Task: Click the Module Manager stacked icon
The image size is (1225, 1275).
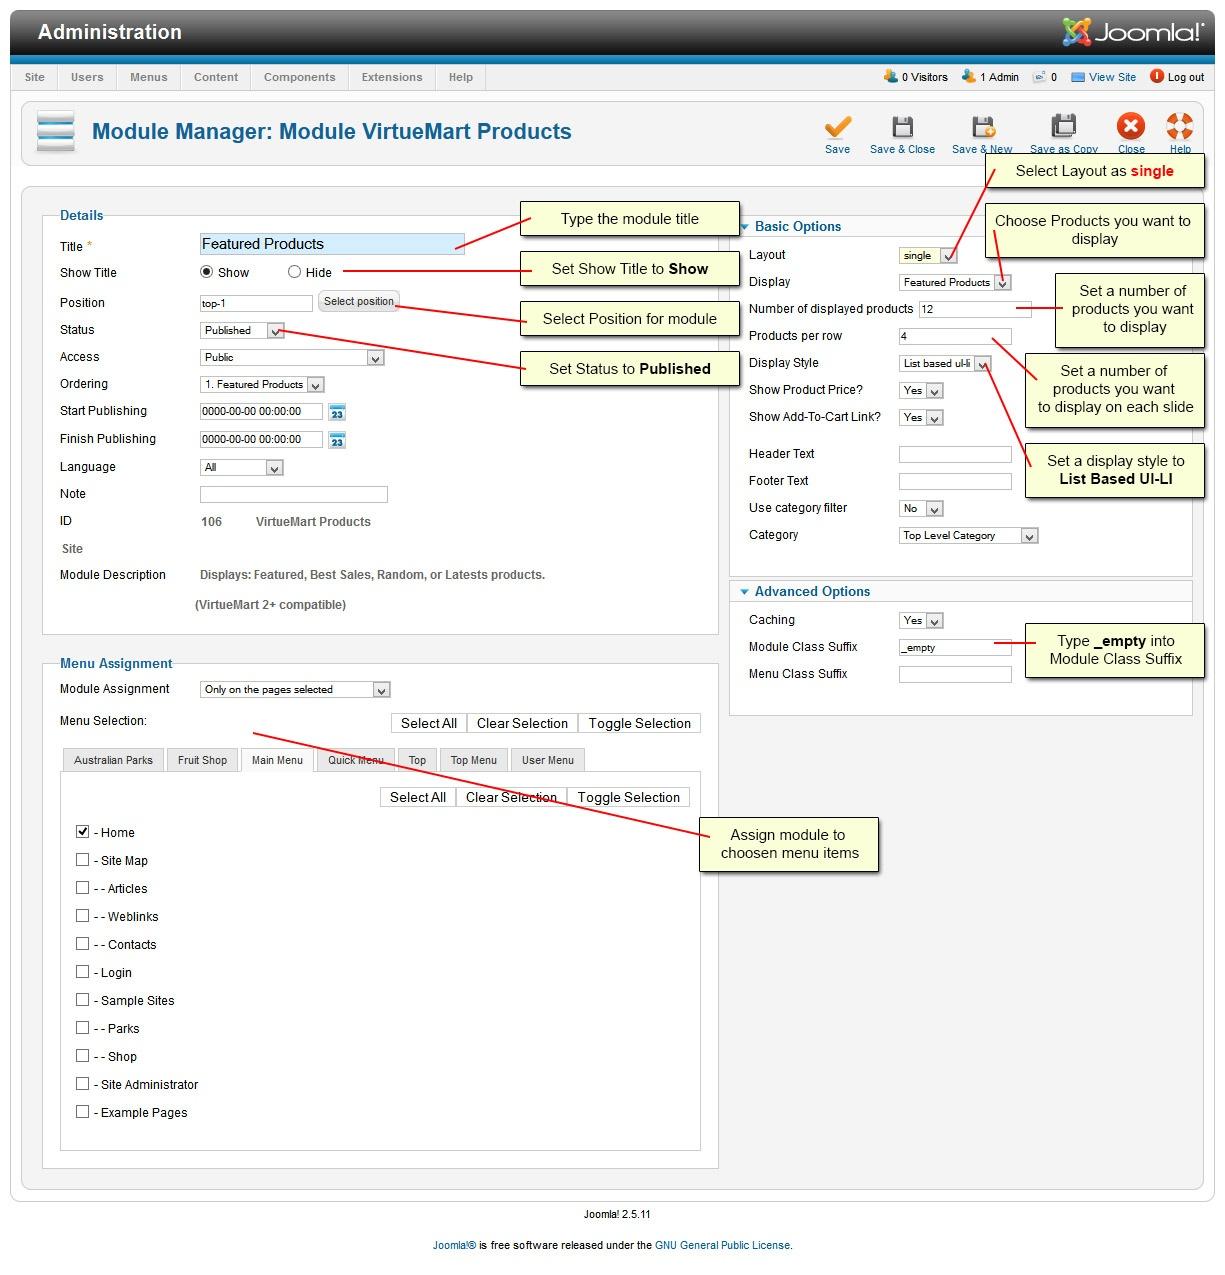Action: 55,131
